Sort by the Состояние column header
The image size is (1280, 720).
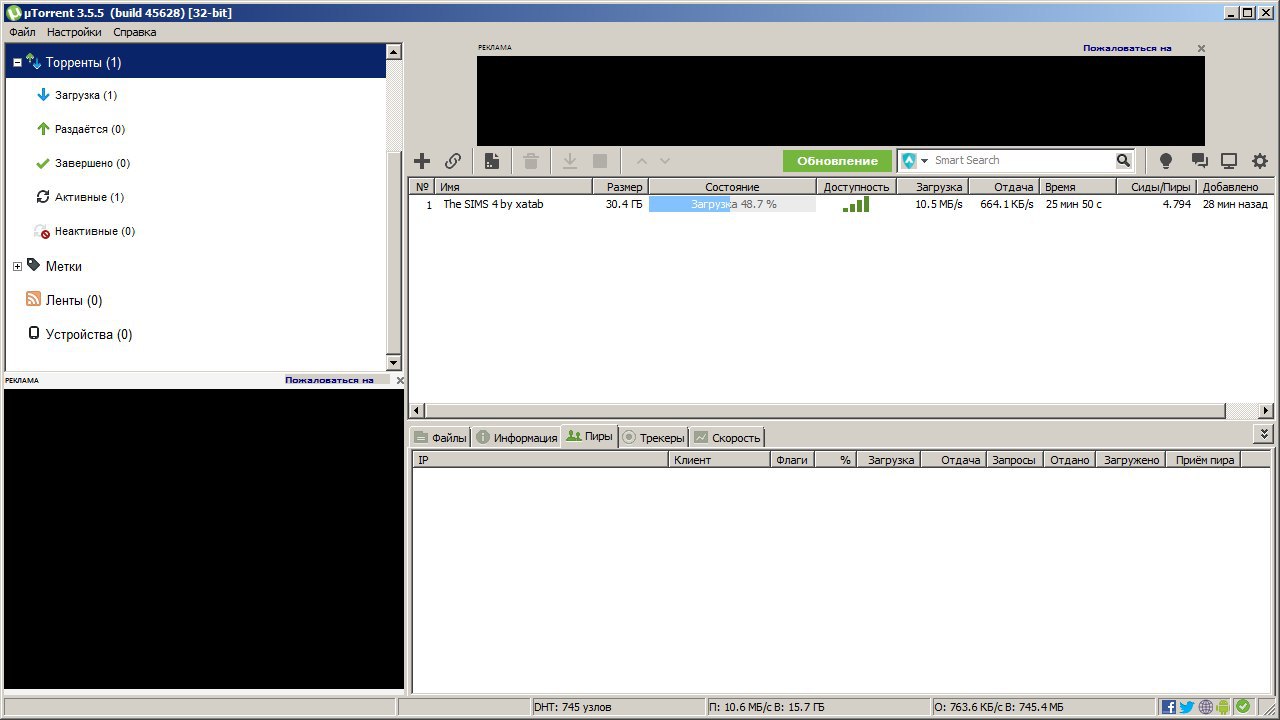click(732, 187)
